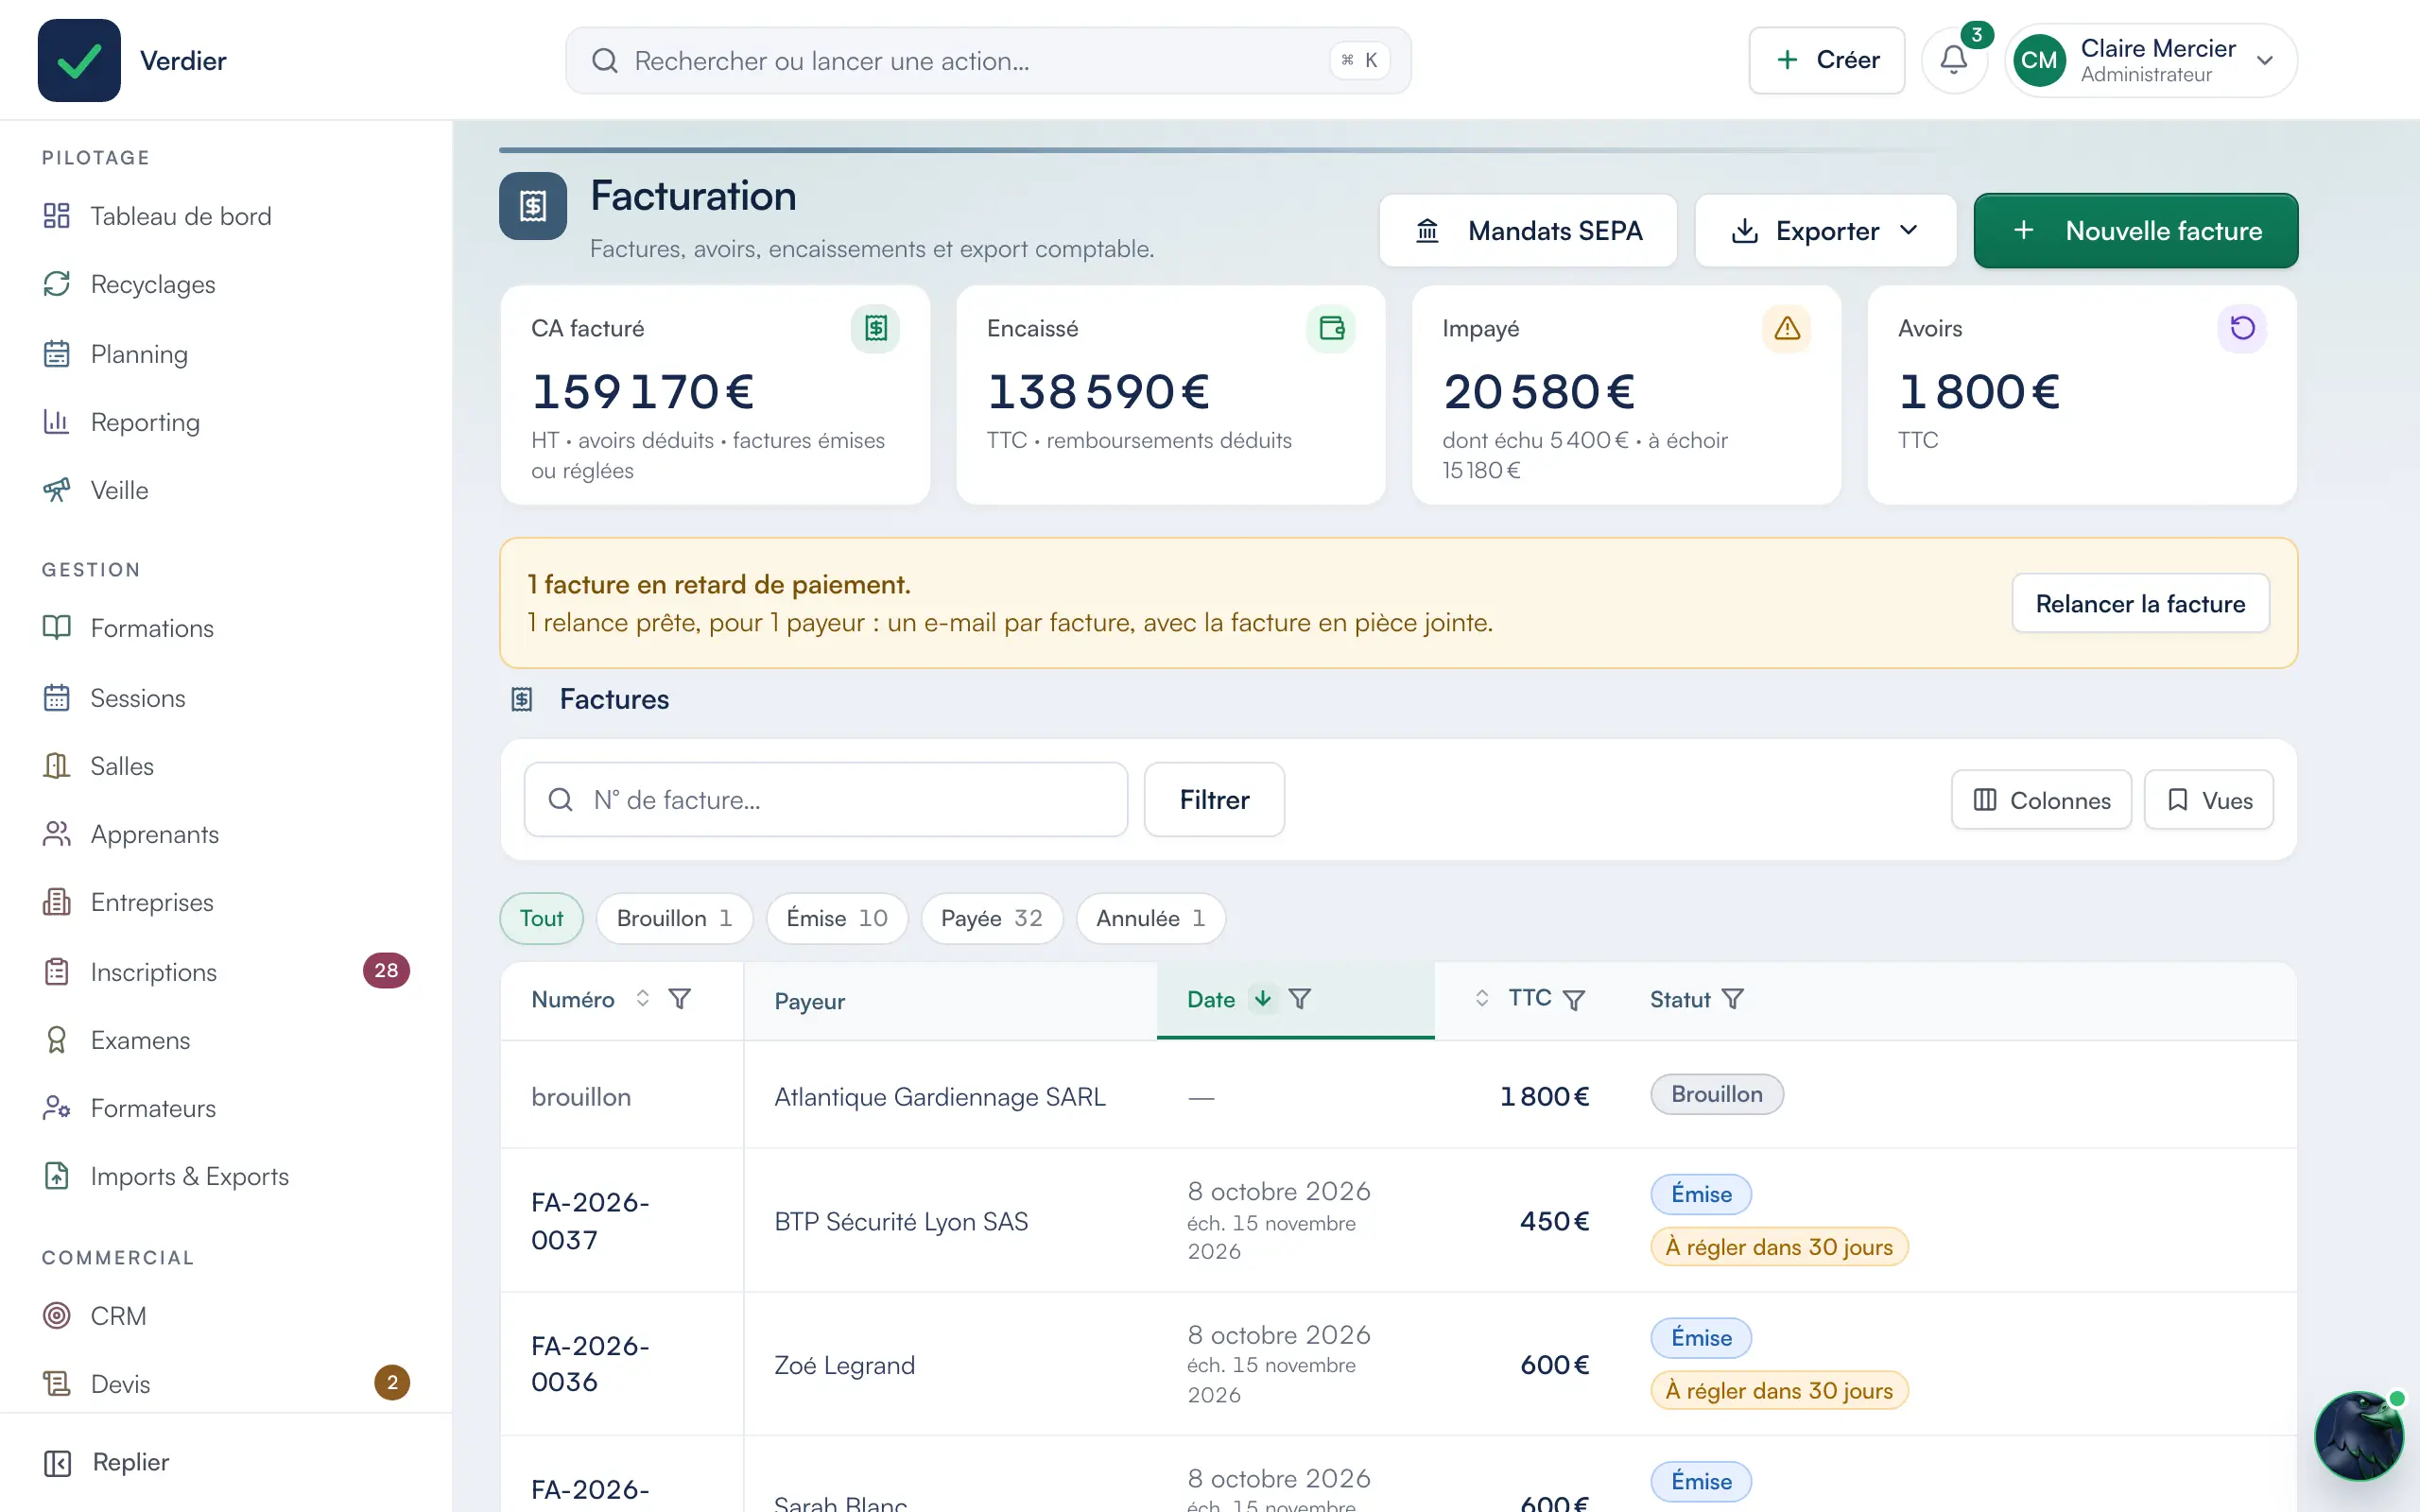Toggle Date descending sort arrow

(1263, 999)
